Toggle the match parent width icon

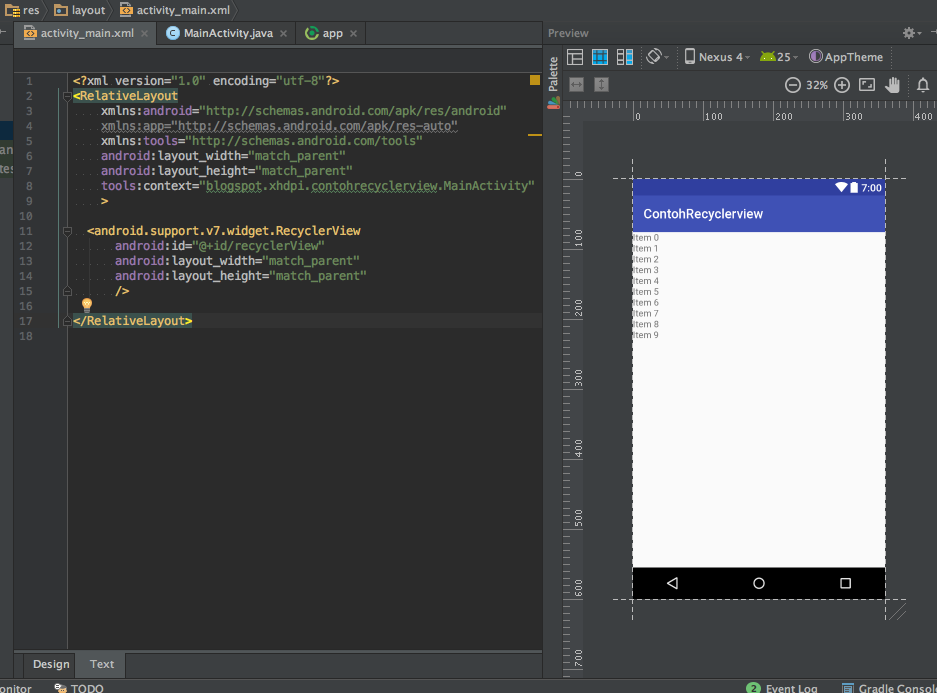[576, 85]
